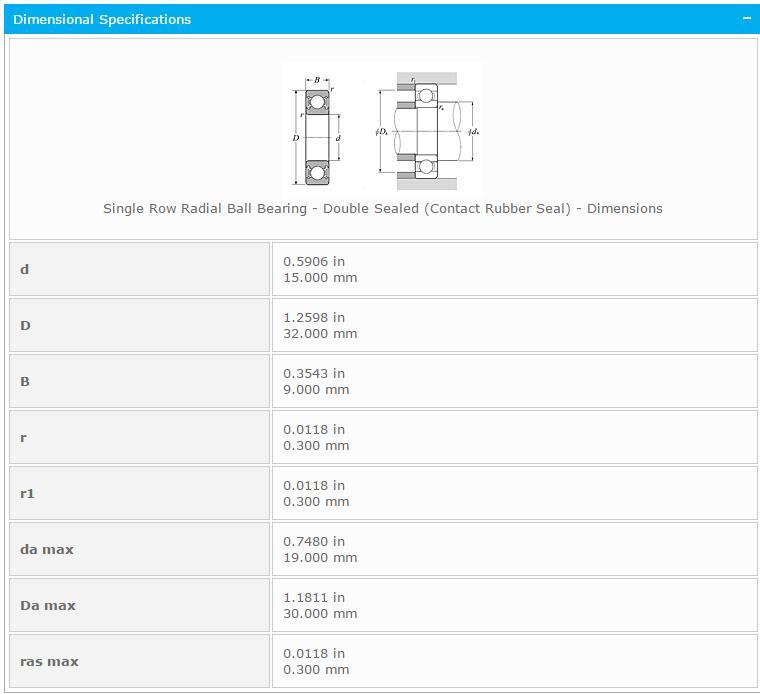Click the bearing cross-section diagram with B label

[317, 129]
